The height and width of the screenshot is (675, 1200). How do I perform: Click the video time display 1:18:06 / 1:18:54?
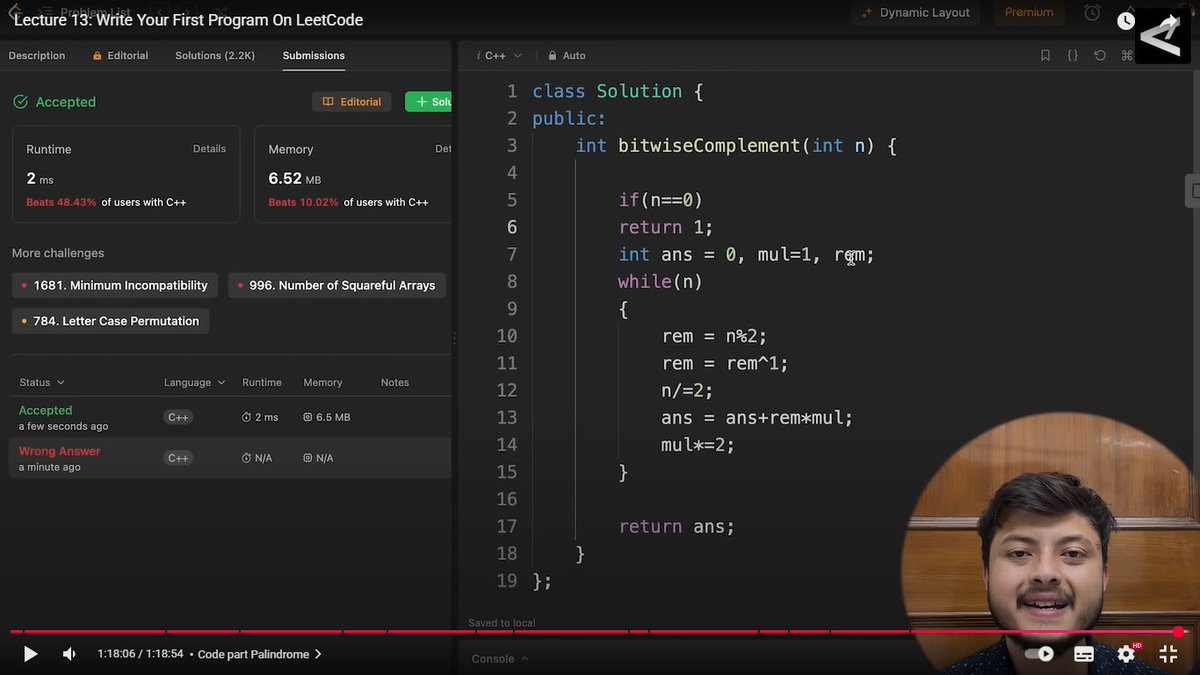pyautogui.click(x=140, y=654)
